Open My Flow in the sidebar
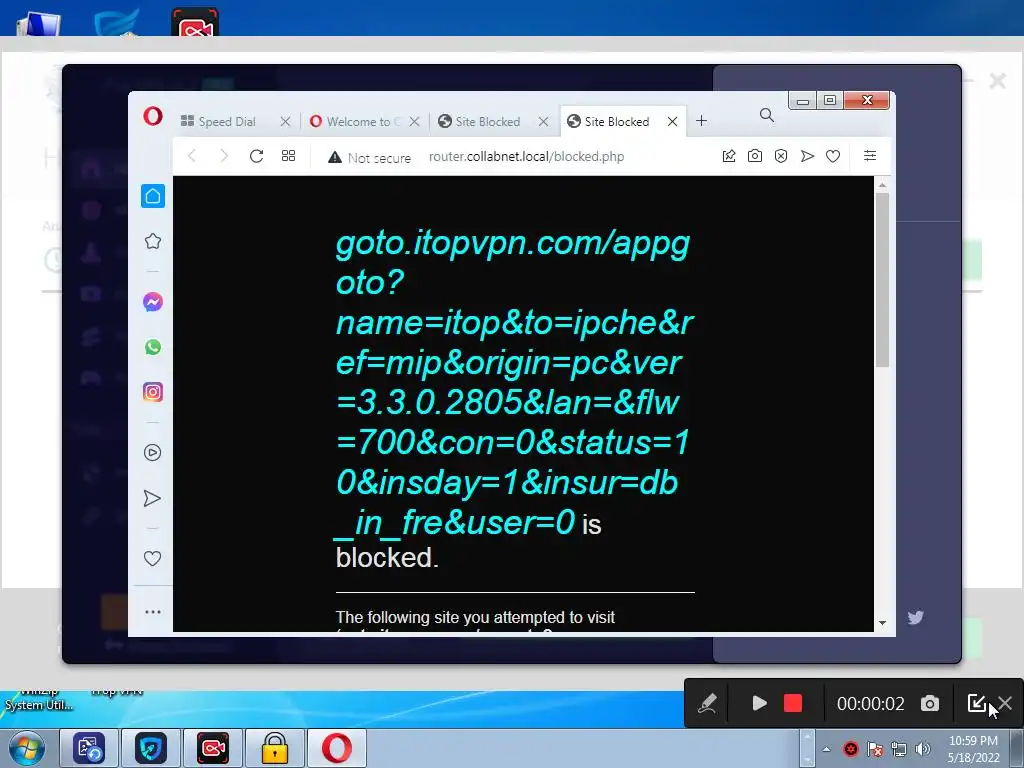Screen dimensions: 1024x768 tap(152, 498)
